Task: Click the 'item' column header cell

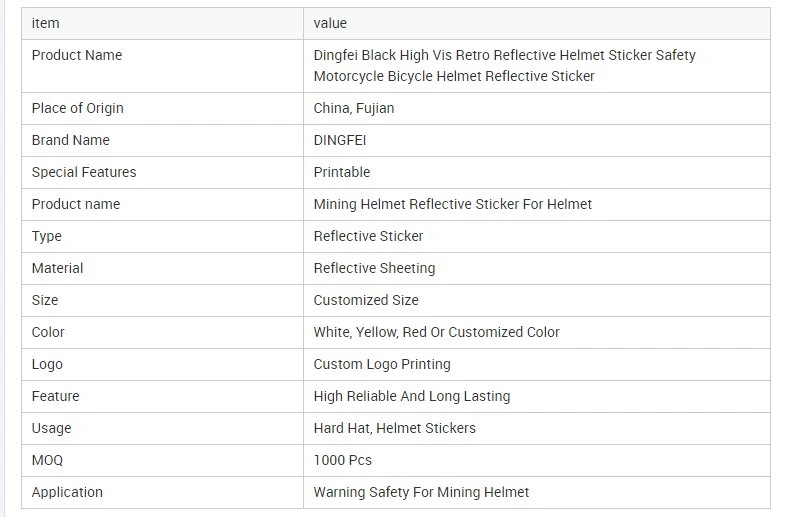Action: (162, 23)
